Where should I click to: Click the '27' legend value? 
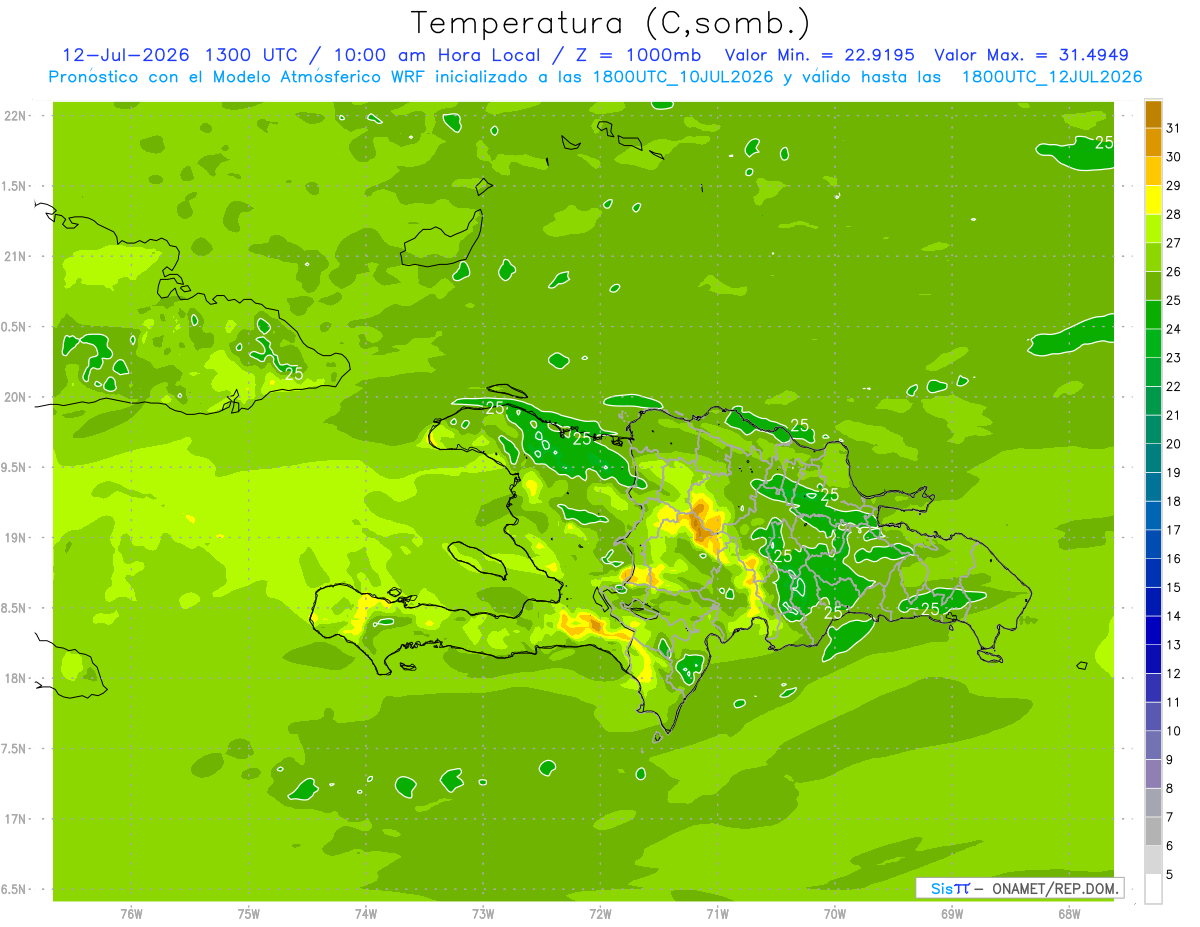tap(1174, 243)
